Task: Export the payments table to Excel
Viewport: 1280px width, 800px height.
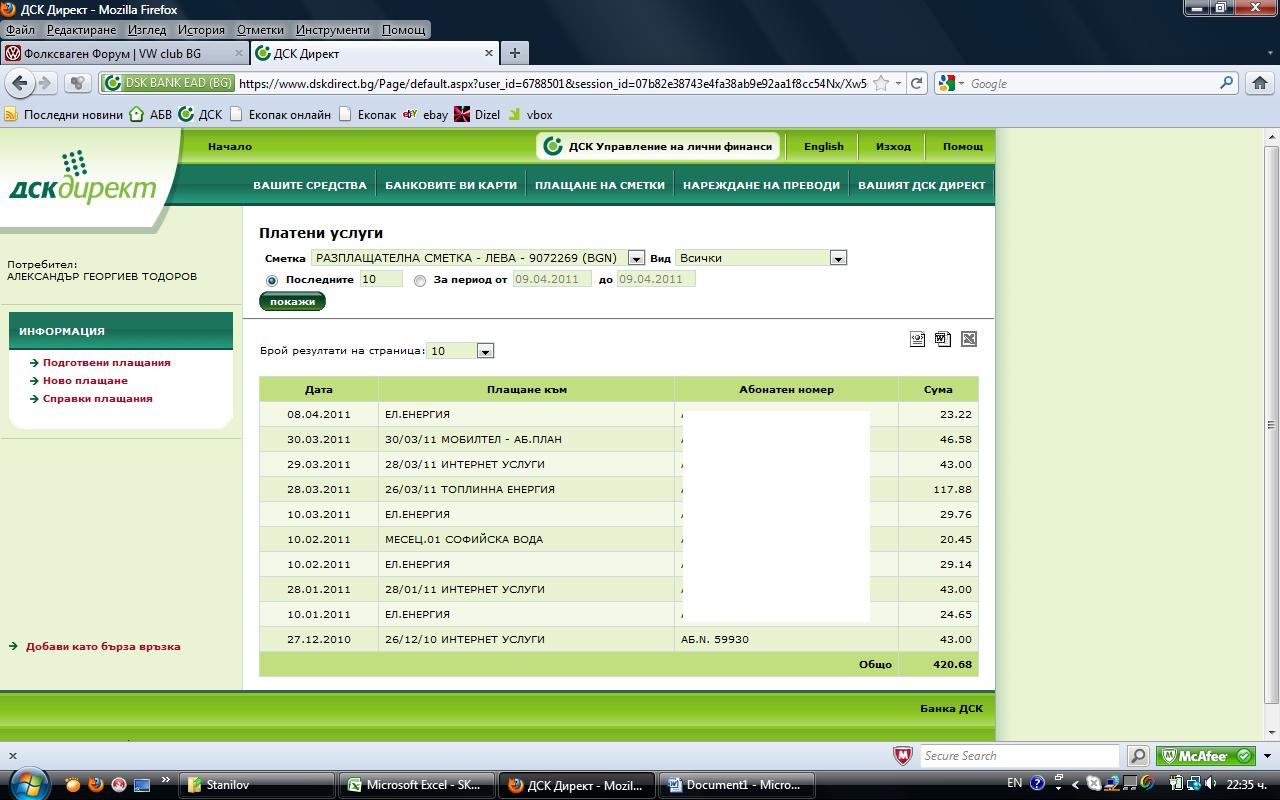Action: pos(968,340)
